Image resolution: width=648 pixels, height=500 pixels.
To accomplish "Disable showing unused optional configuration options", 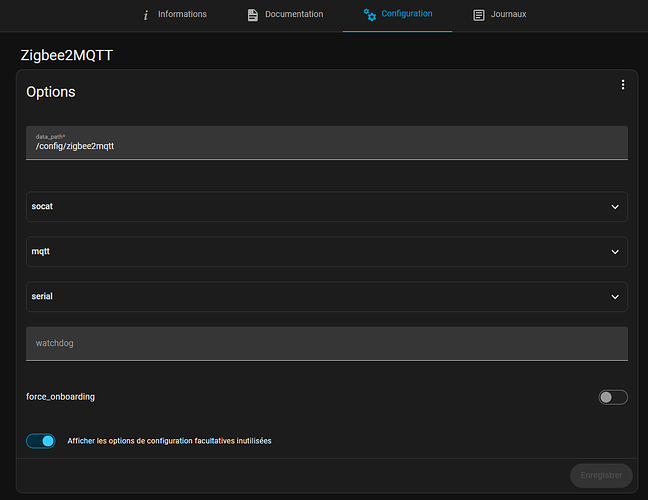I will (x=41, y=441).
